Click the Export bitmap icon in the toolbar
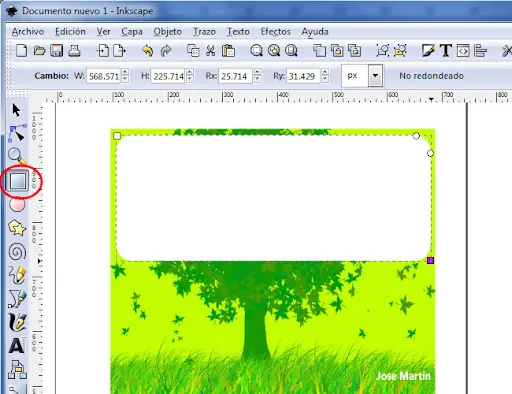Screen dimensions: 512x394 [x=120, y=51]
